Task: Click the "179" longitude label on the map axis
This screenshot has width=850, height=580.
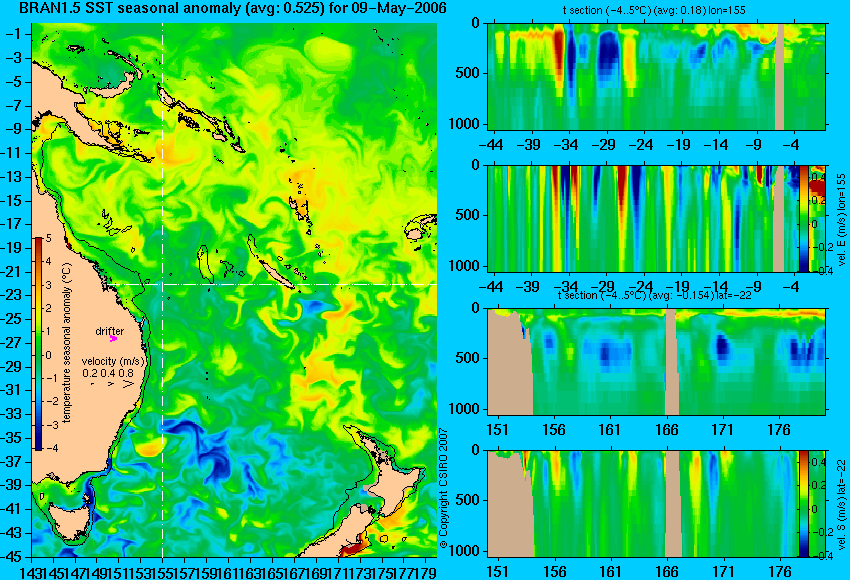Action: 428,572
